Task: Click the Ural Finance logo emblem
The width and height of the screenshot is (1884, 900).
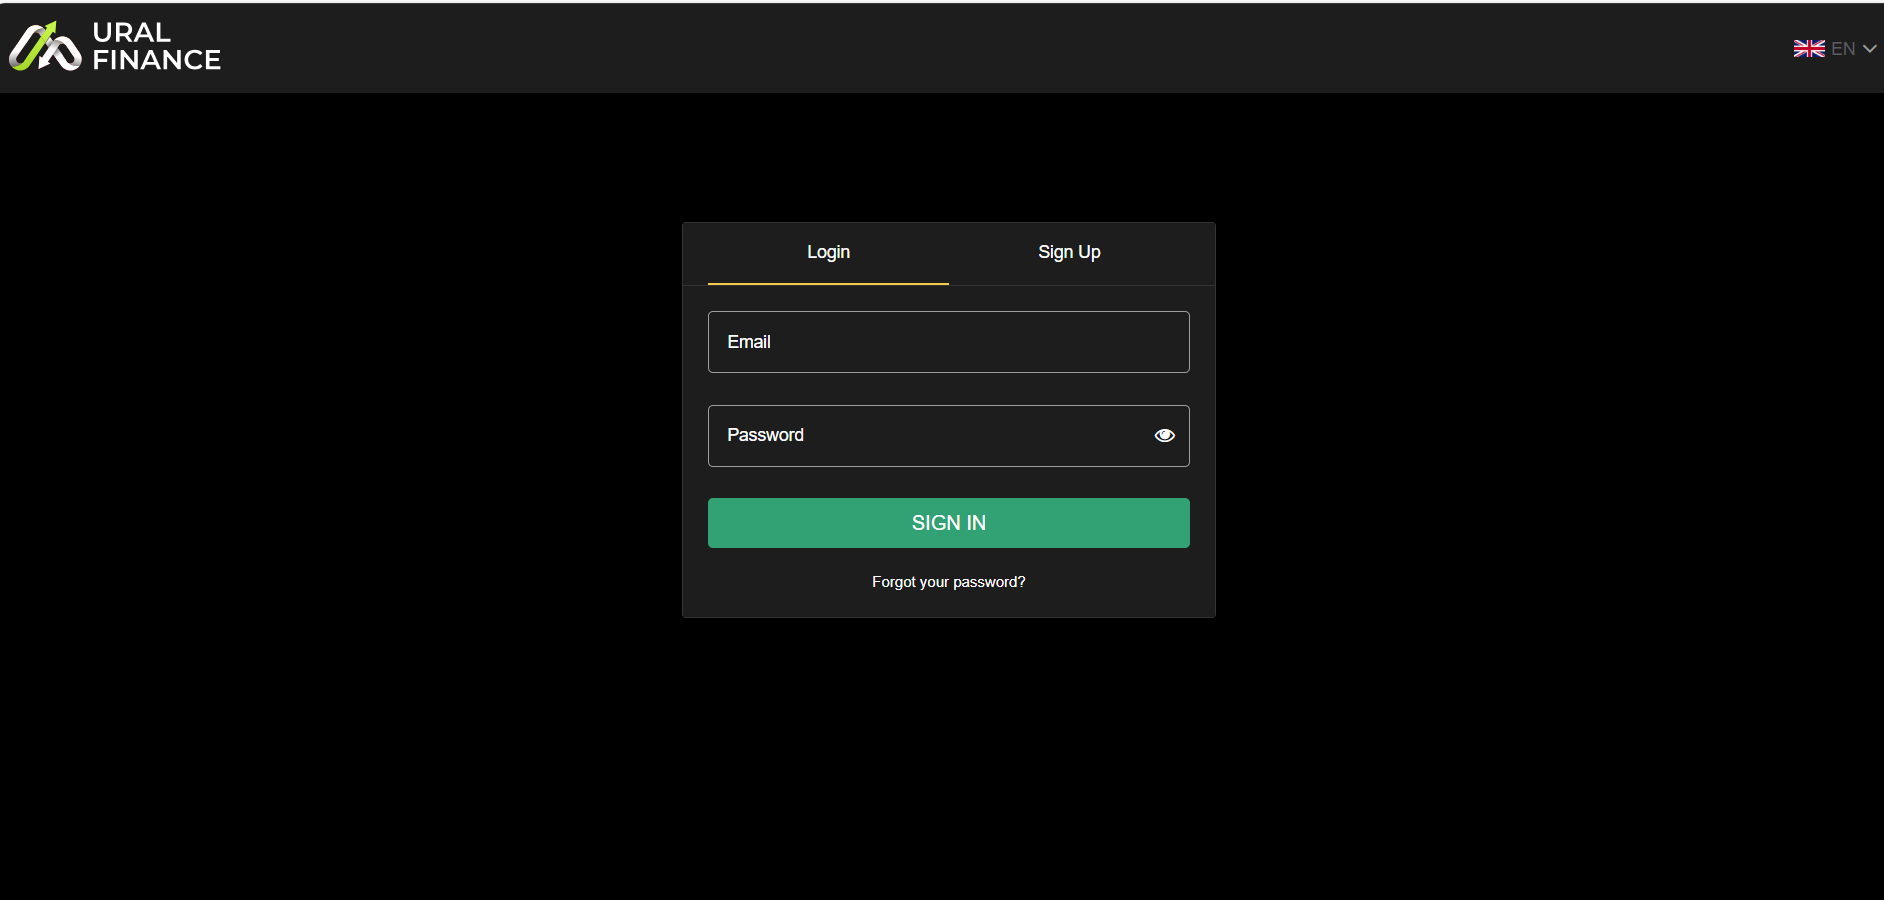Action: (45, 47)
